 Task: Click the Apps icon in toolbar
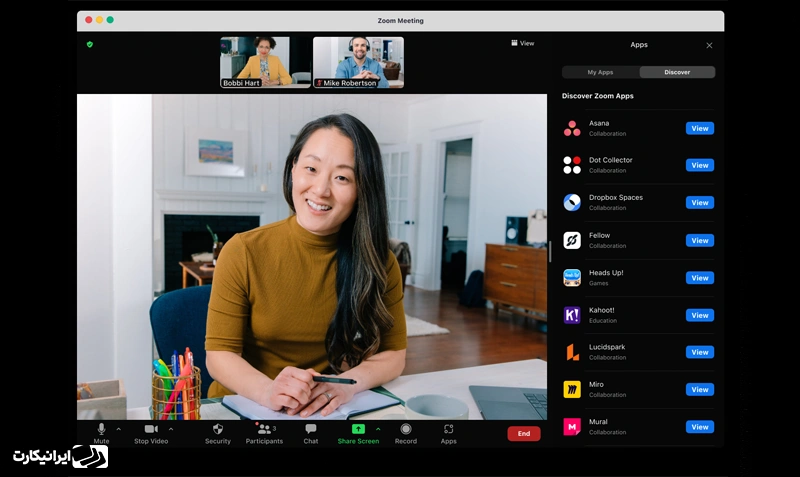pyautogui.click(x=448, y=429)
